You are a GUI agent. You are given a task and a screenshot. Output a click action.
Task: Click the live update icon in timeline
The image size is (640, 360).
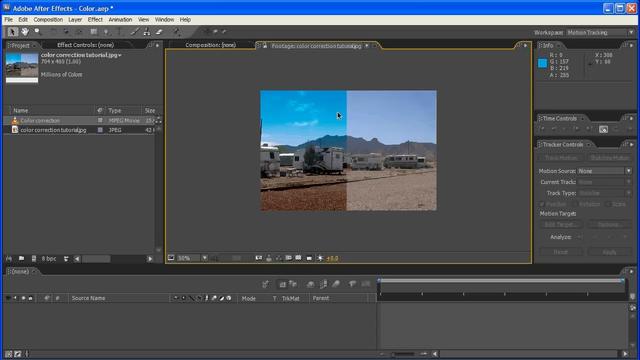[282, 284]
